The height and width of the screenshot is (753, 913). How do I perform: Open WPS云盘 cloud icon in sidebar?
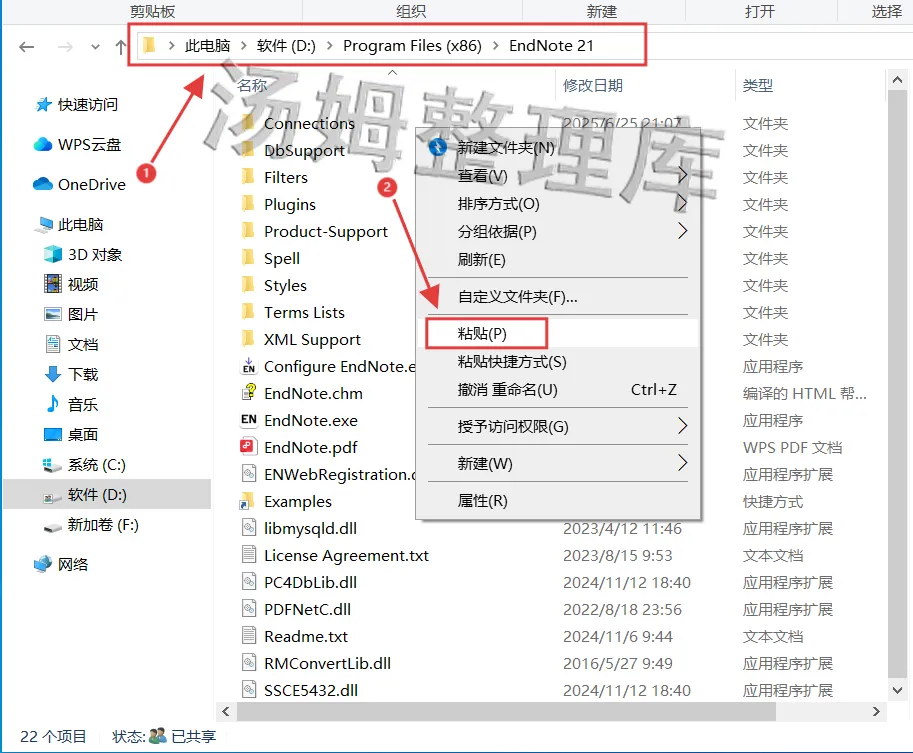coord(43,144)
